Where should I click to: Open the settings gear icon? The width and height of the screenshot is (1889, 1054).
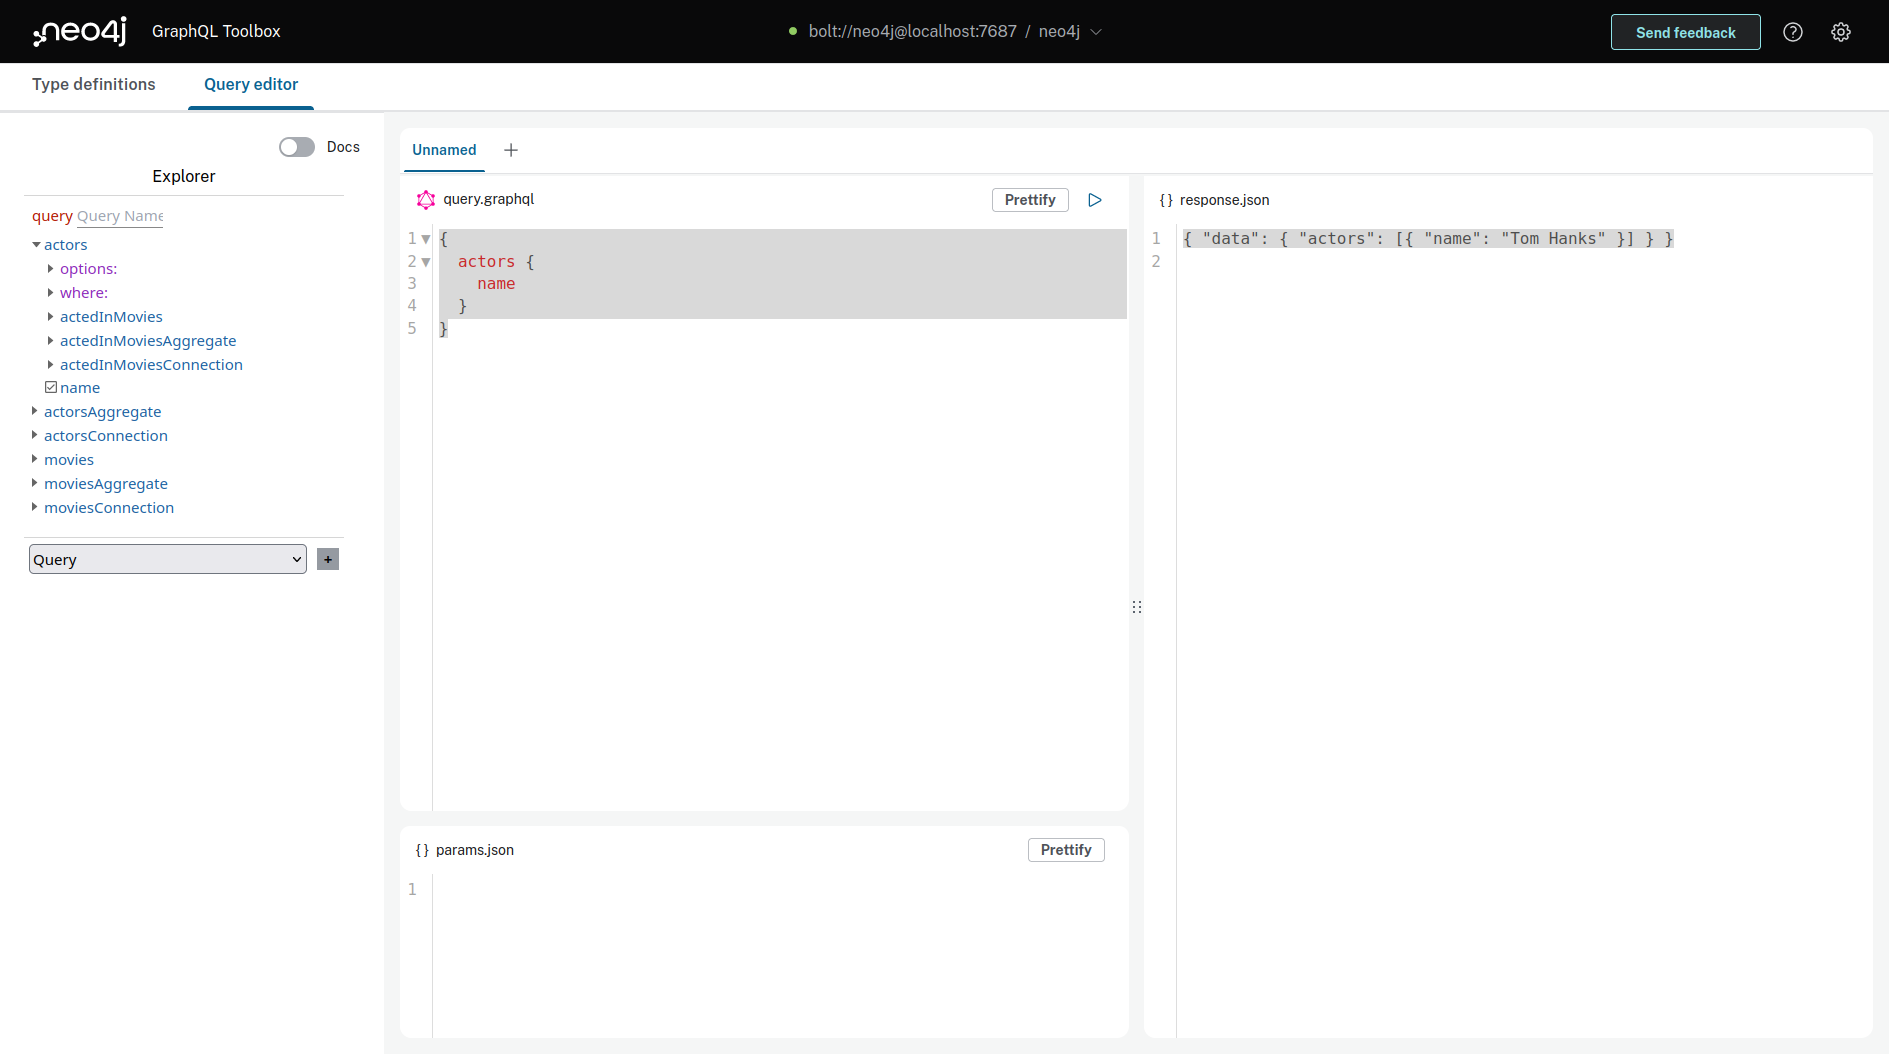pos(1842,31)
